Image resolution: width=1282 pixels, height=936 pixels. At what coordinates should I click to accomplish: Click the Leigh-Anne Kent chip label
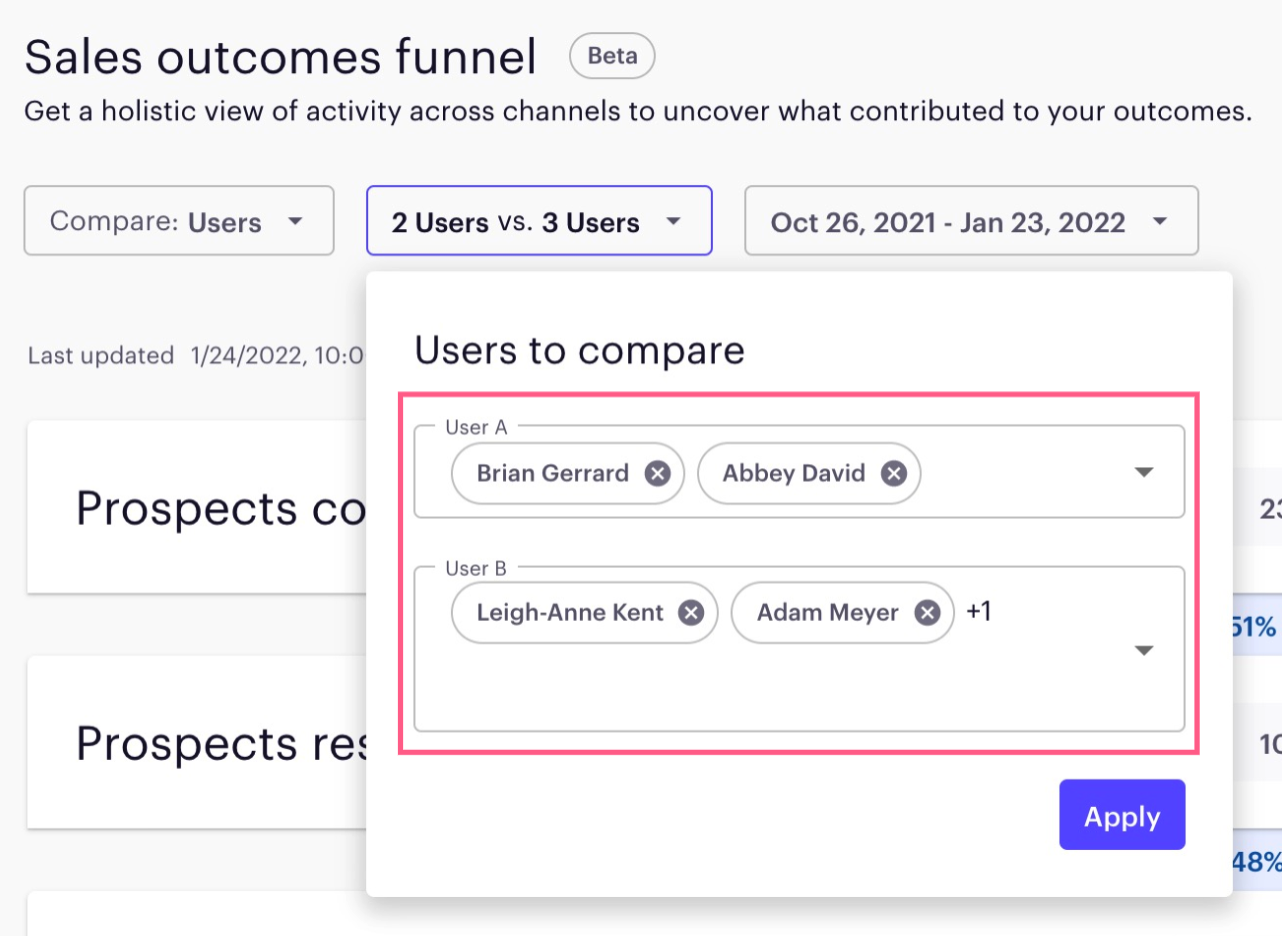click(569, 612)
